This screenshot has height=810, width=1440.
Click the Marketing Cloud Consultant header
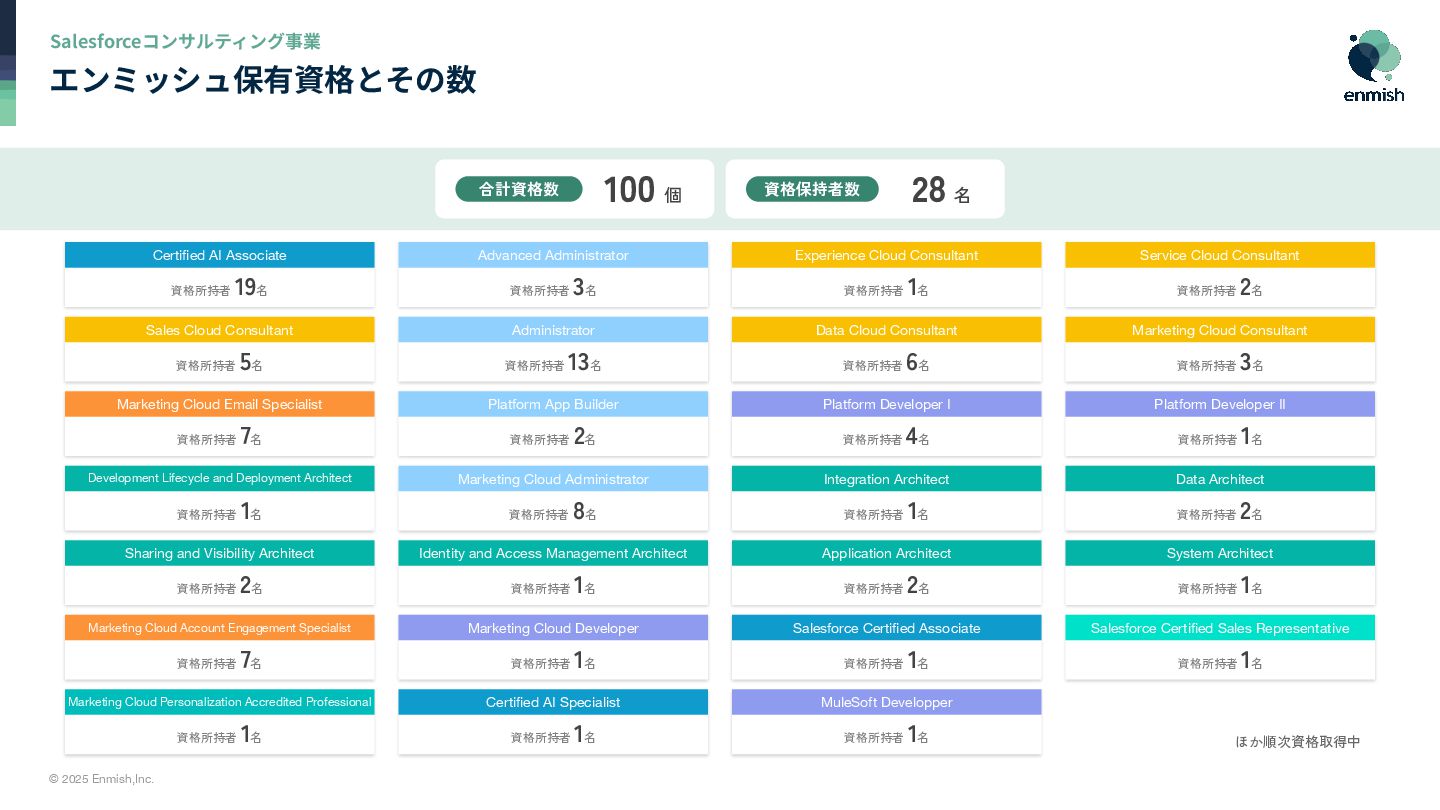[1220, 330]
